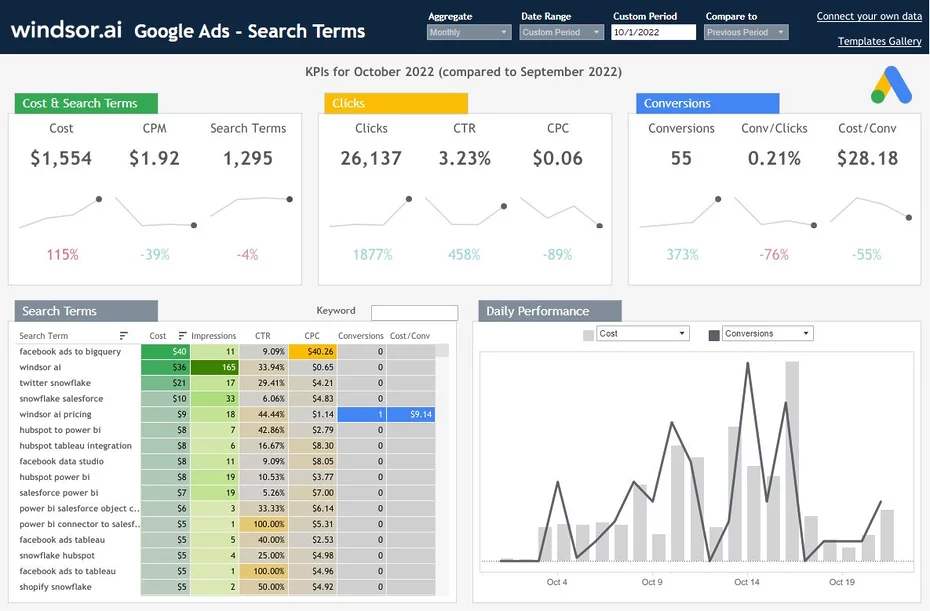
Task: Select the 'facebook ads to bigquery' row
Action: (x=228, y=351)
